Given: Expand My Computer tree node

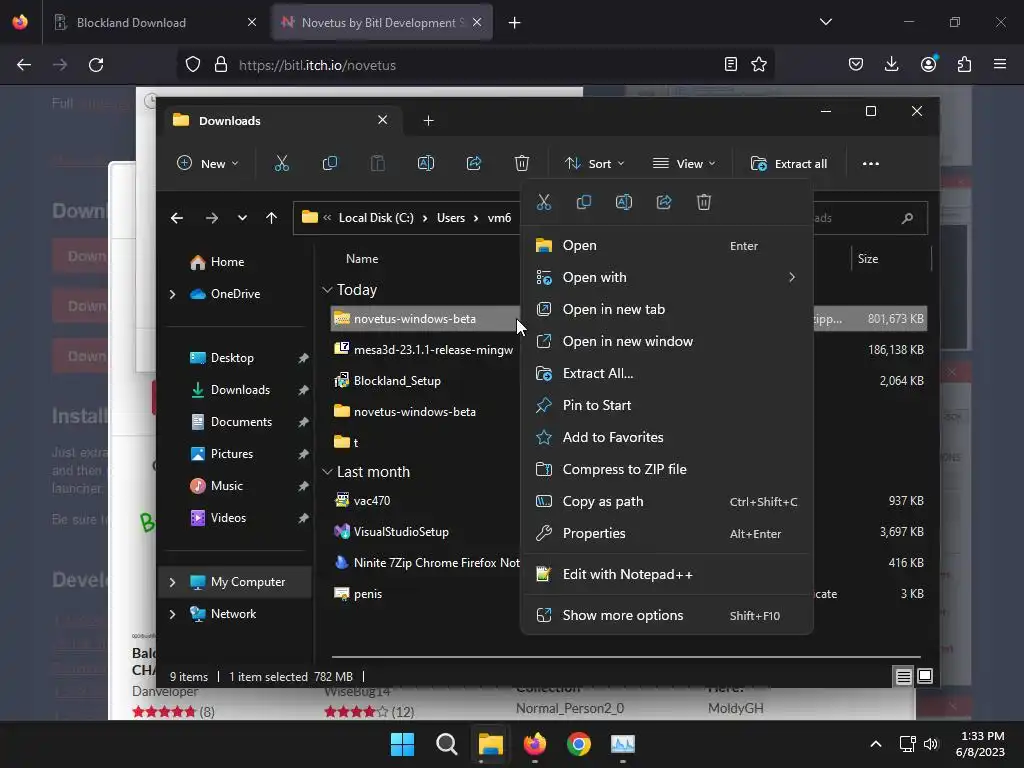Looking at the screenshot, I should click(x=172, y=582).
